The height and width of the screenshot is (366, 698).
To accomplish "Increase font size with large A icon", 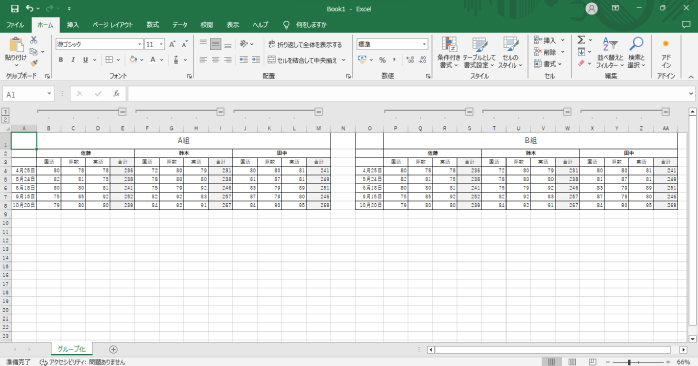I will click(x=172, y=44).
